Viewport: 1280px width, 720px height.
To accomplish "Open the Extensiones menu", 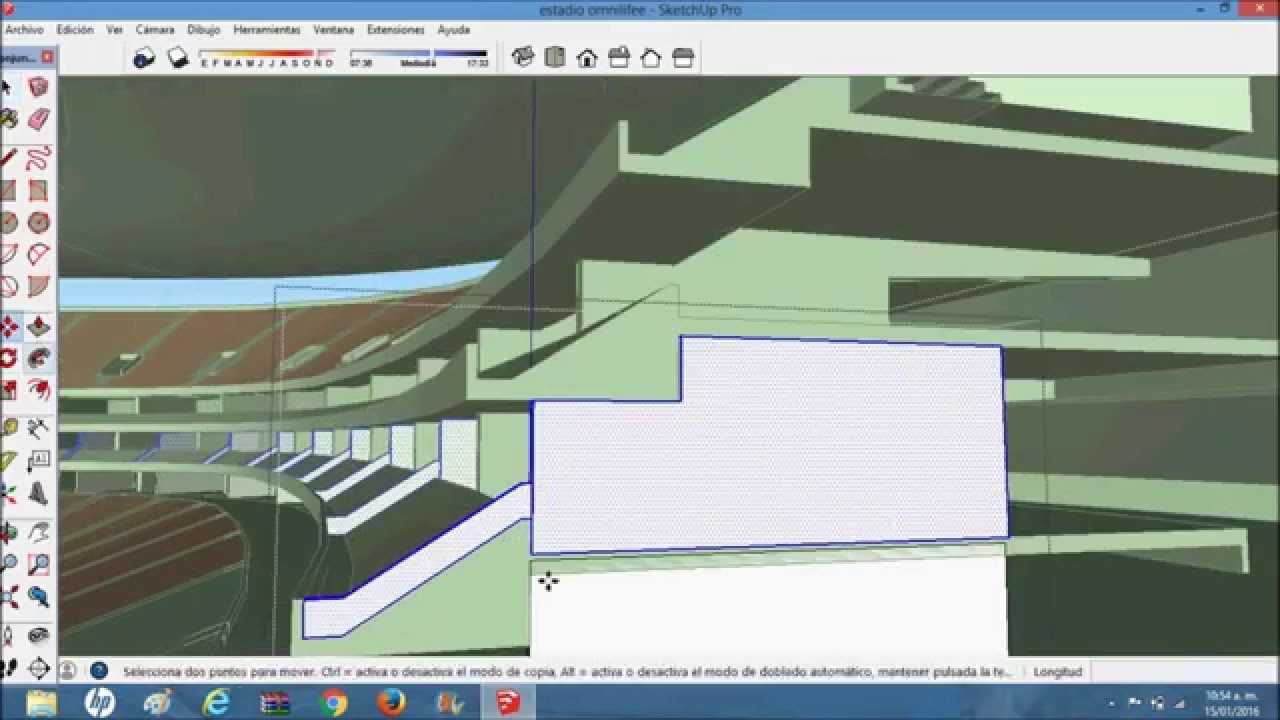I will (397, 30).
